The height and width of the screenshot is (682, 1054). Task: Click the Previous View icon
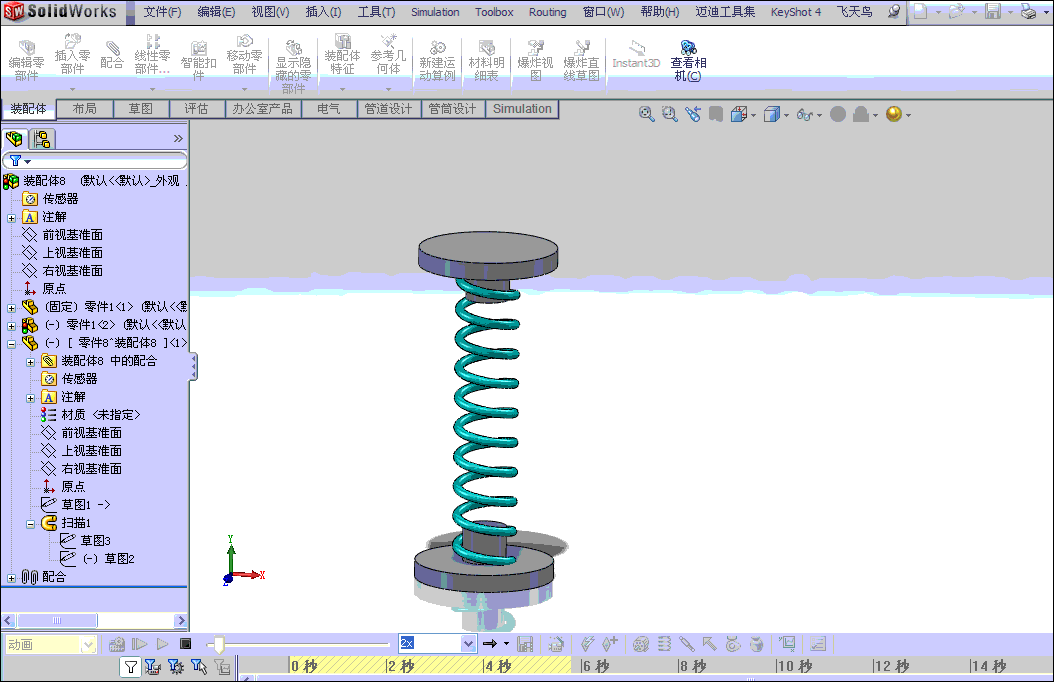point(693,114)
